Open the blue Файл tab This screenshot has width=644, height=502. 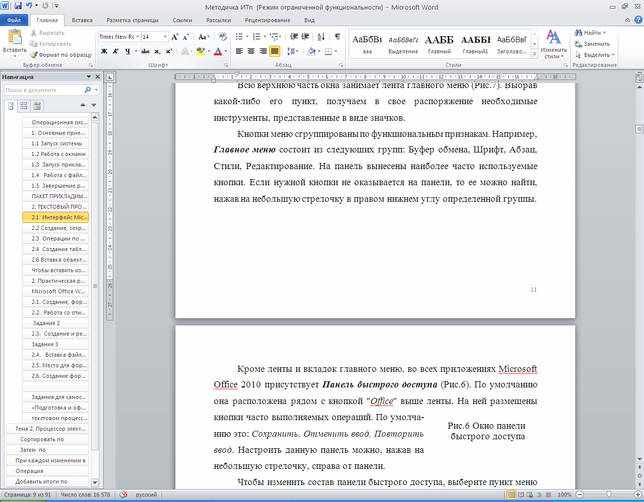coord(14,20)
